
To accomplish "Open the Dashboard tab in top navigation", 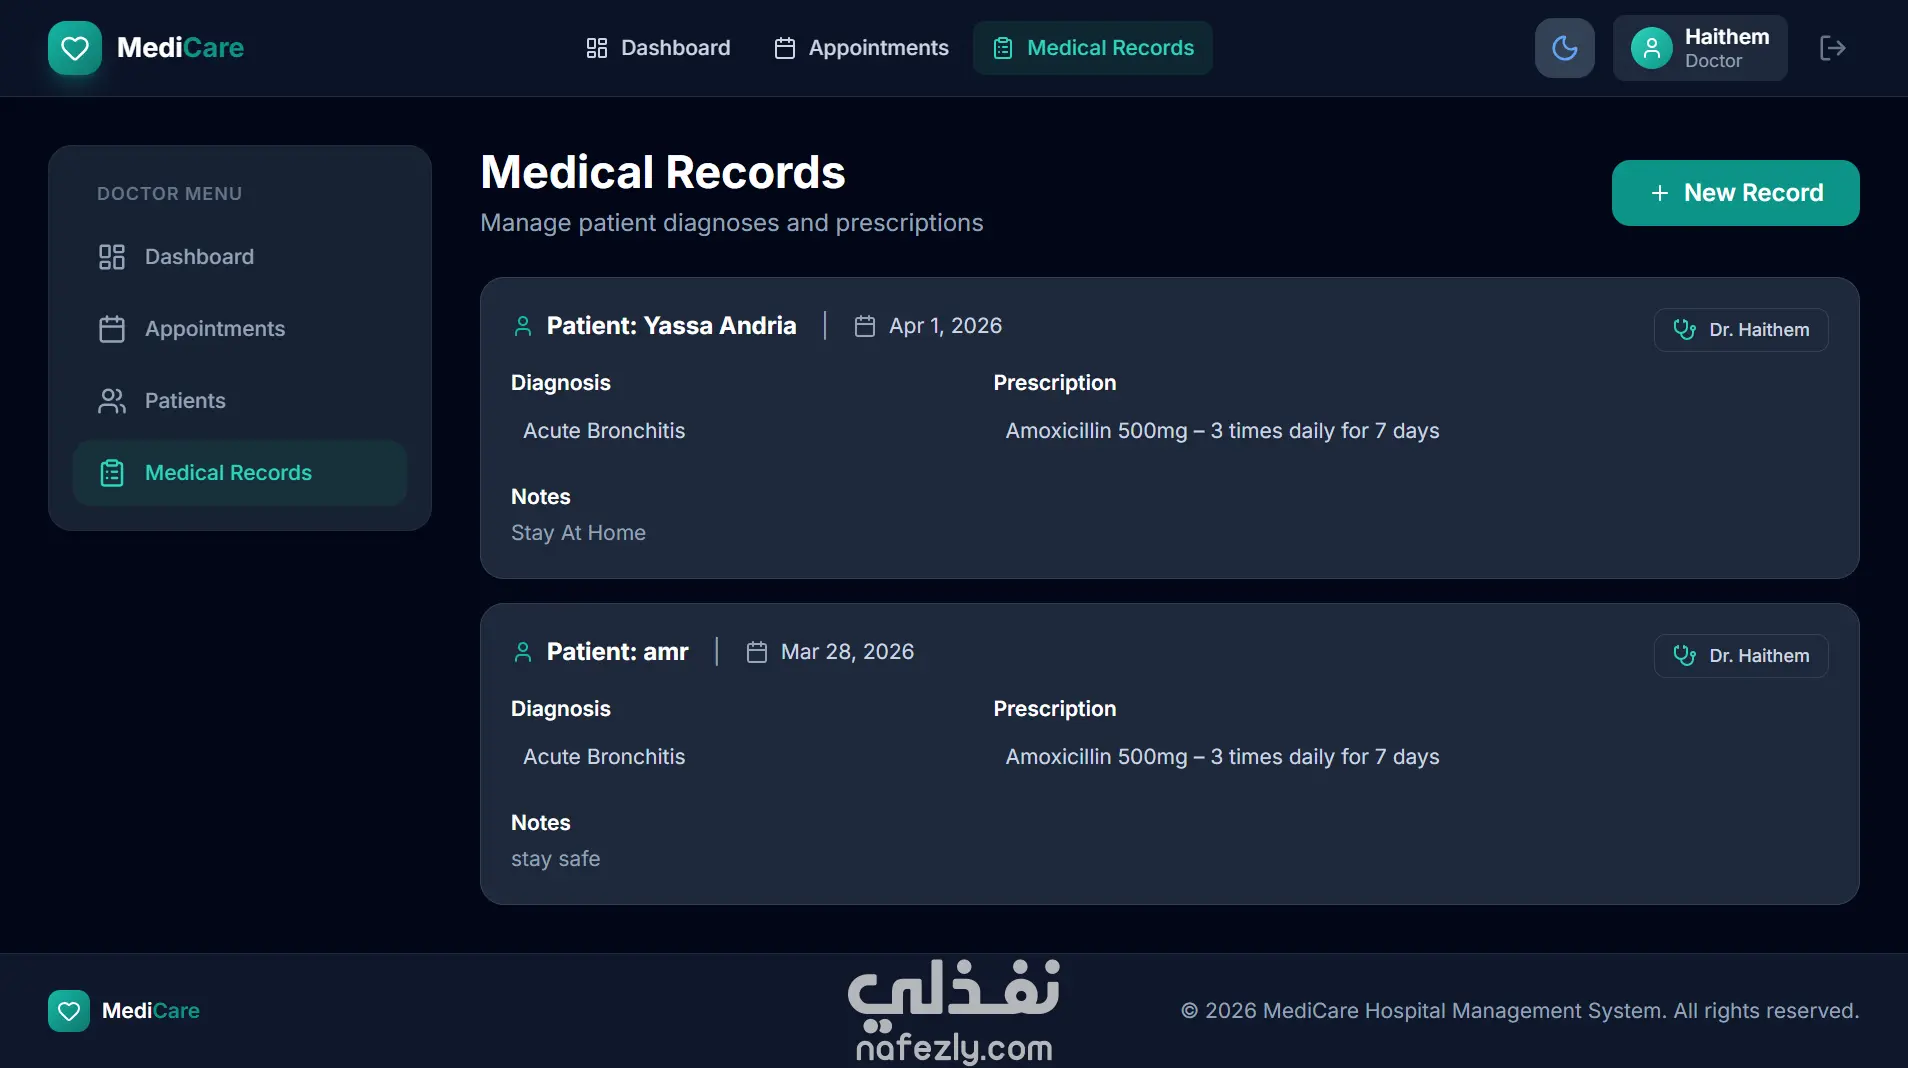I will click(x=658, y=48).
